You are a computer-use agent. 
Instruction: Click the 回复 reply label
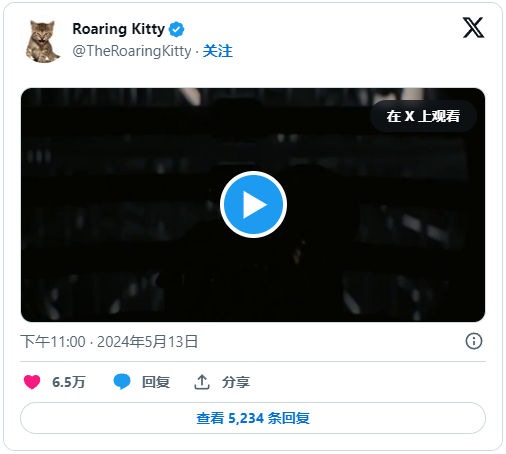click(x=156, y=382)
